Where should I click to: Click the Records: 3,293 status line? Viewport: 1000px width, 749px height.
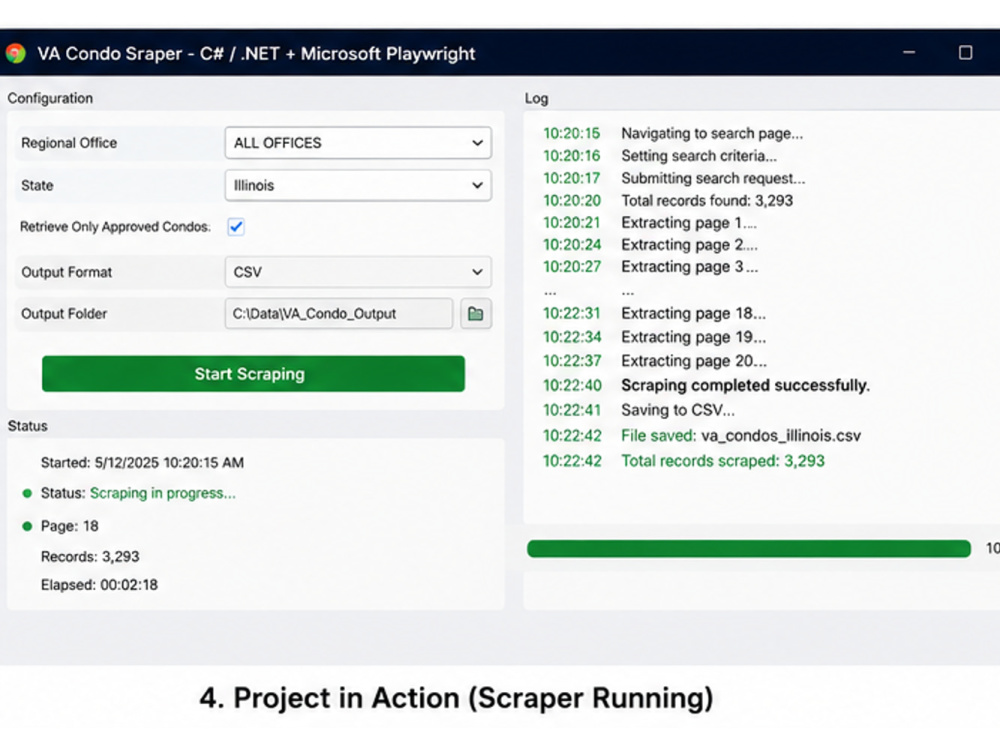pos(90,556)
